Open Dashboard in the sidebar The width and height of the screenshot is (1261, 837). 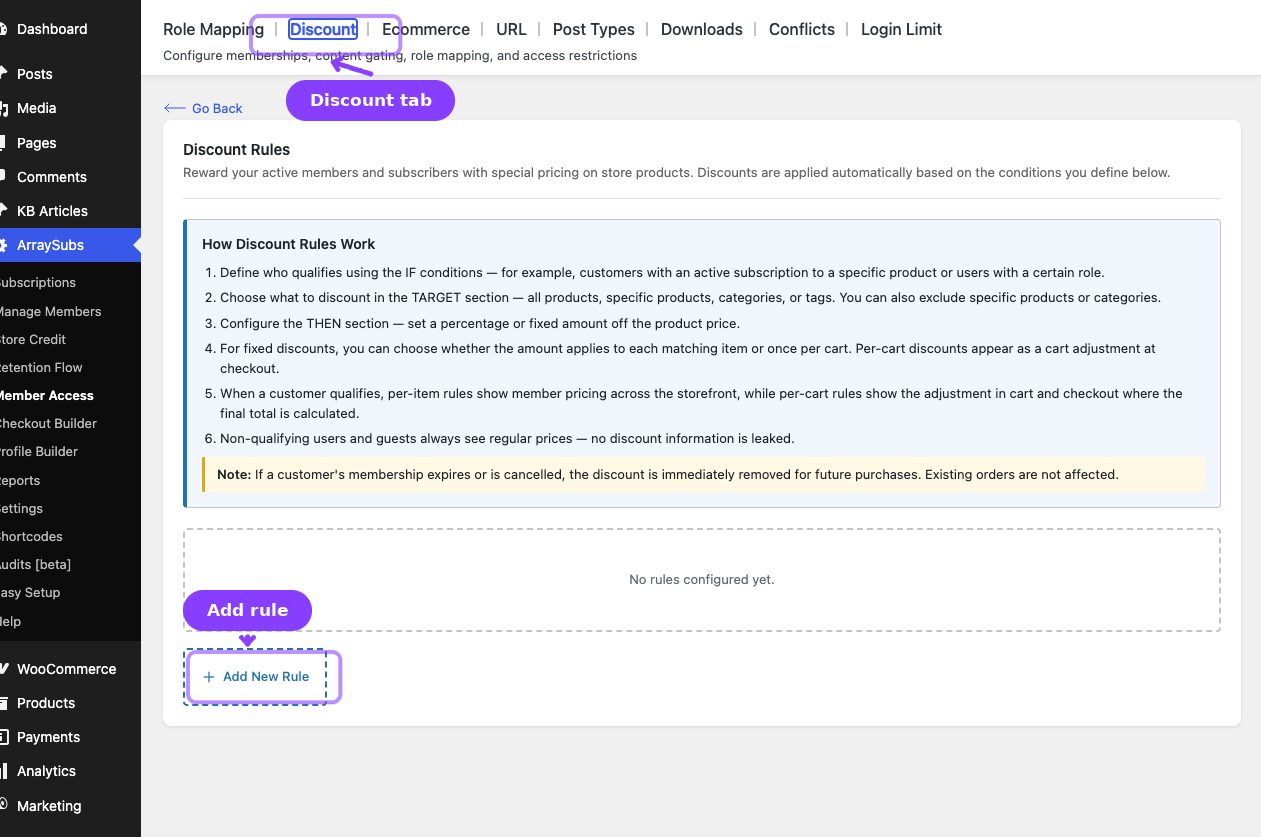(70, 29)
